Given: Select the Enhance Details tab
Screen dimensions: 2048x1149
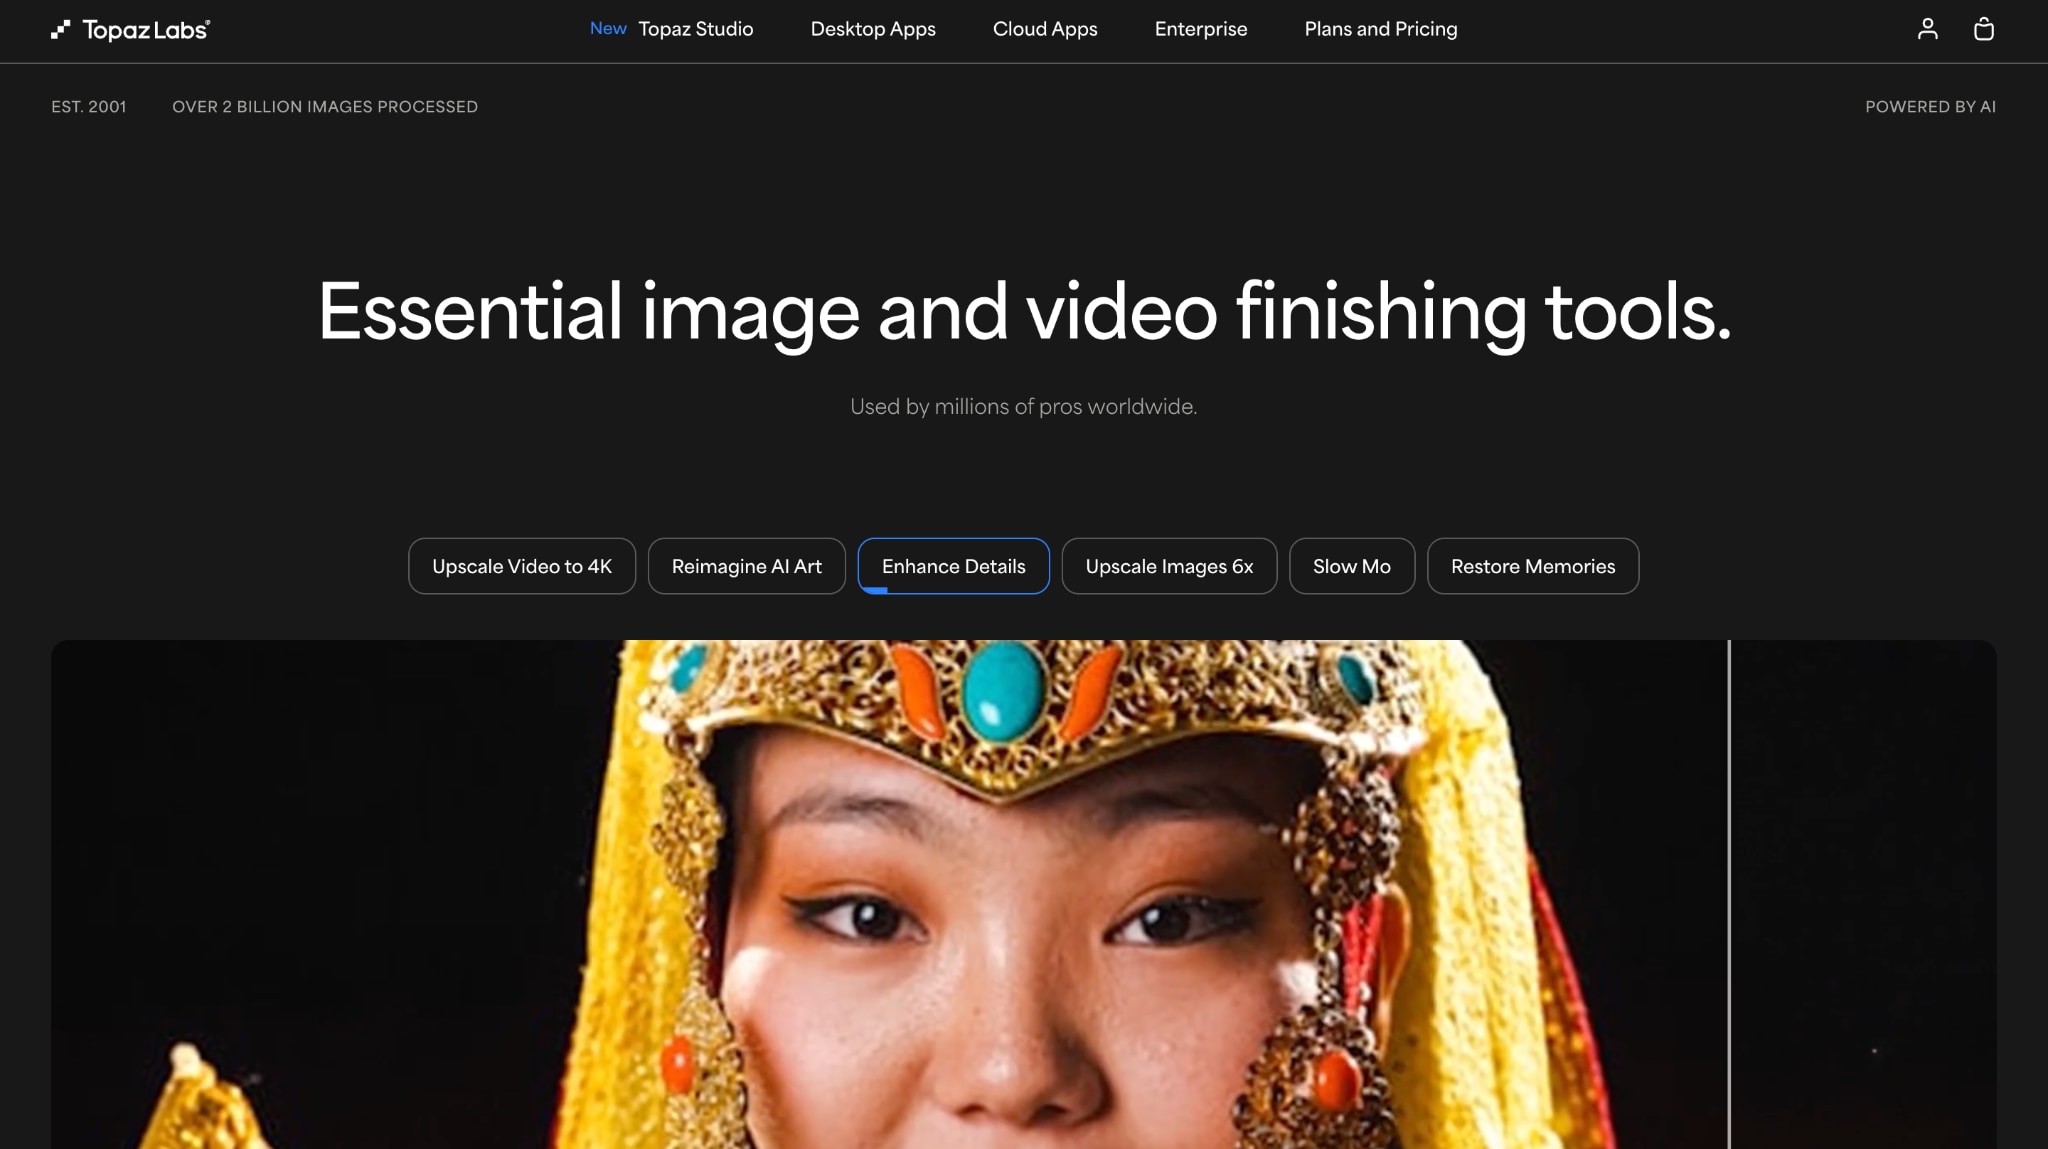Looking at the screenshot, I should click(x=953, y=566).
